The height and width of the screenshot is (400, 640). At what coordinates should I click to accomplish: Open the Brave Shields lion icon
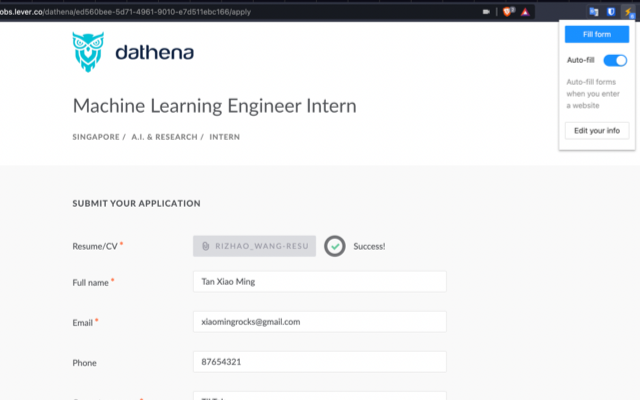click(508, 12)
